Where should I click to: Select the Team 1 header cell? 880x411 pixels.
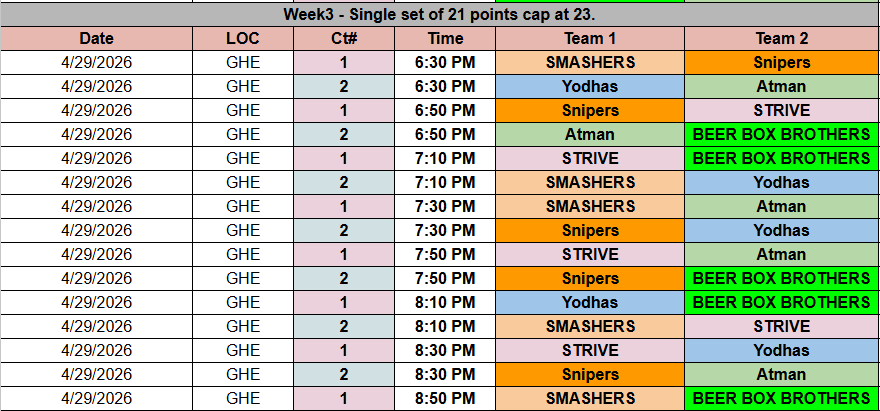590,39
